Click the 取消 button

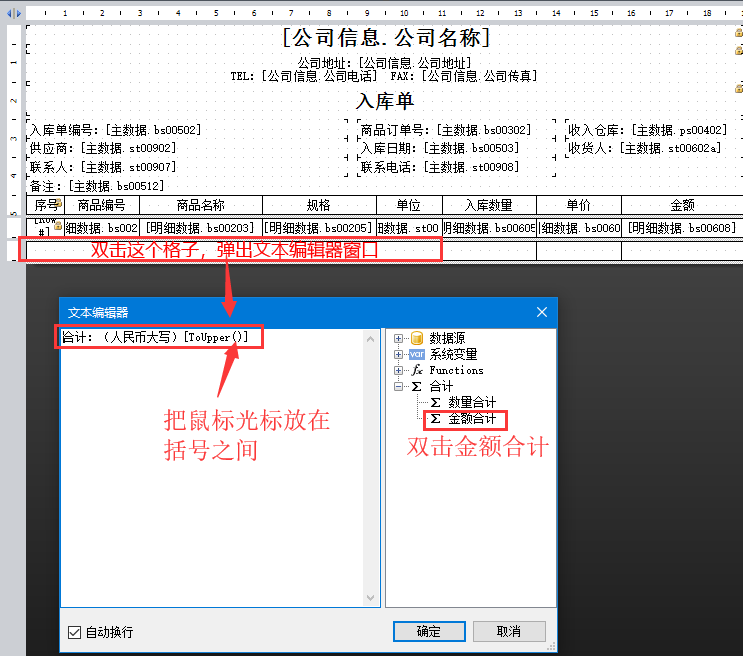509,631
